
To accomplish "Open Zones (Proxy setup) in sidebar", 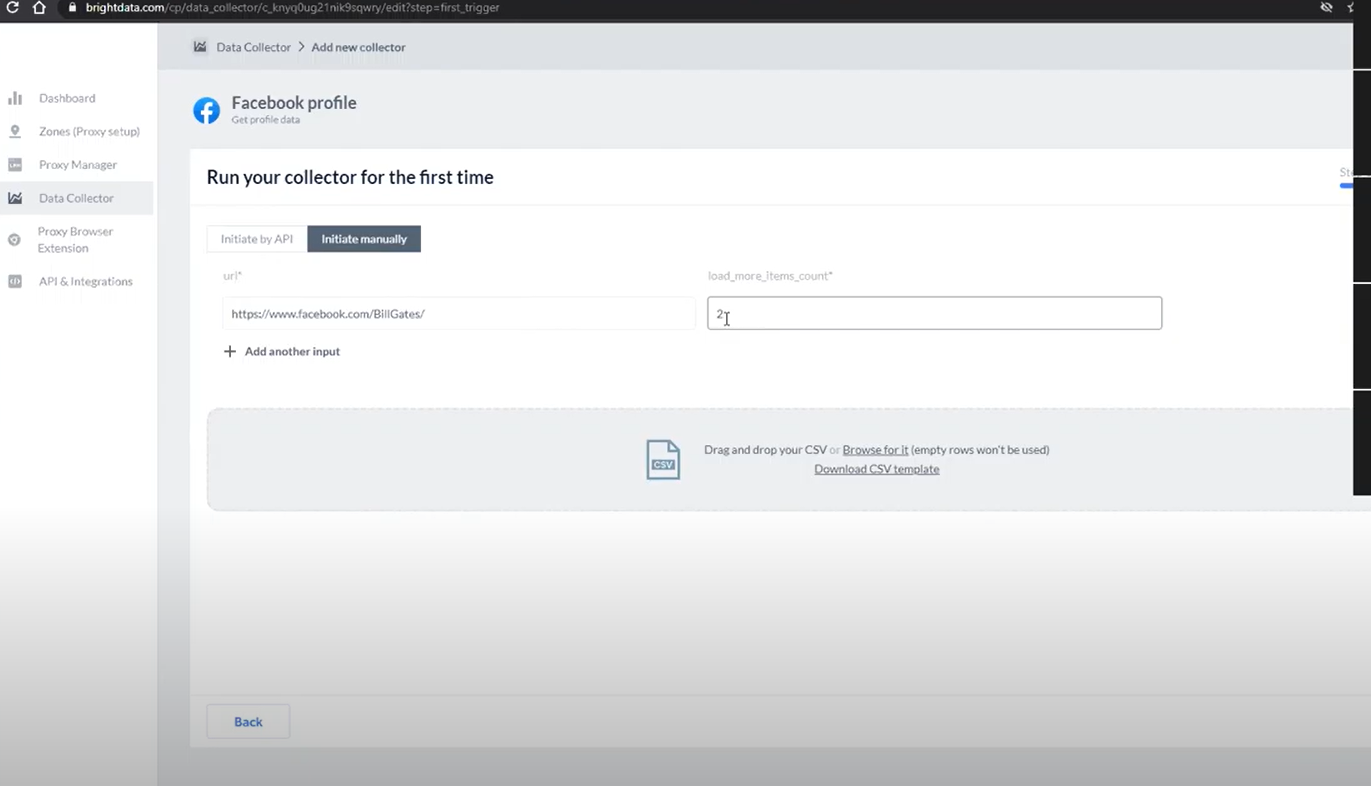I will 89,131.
